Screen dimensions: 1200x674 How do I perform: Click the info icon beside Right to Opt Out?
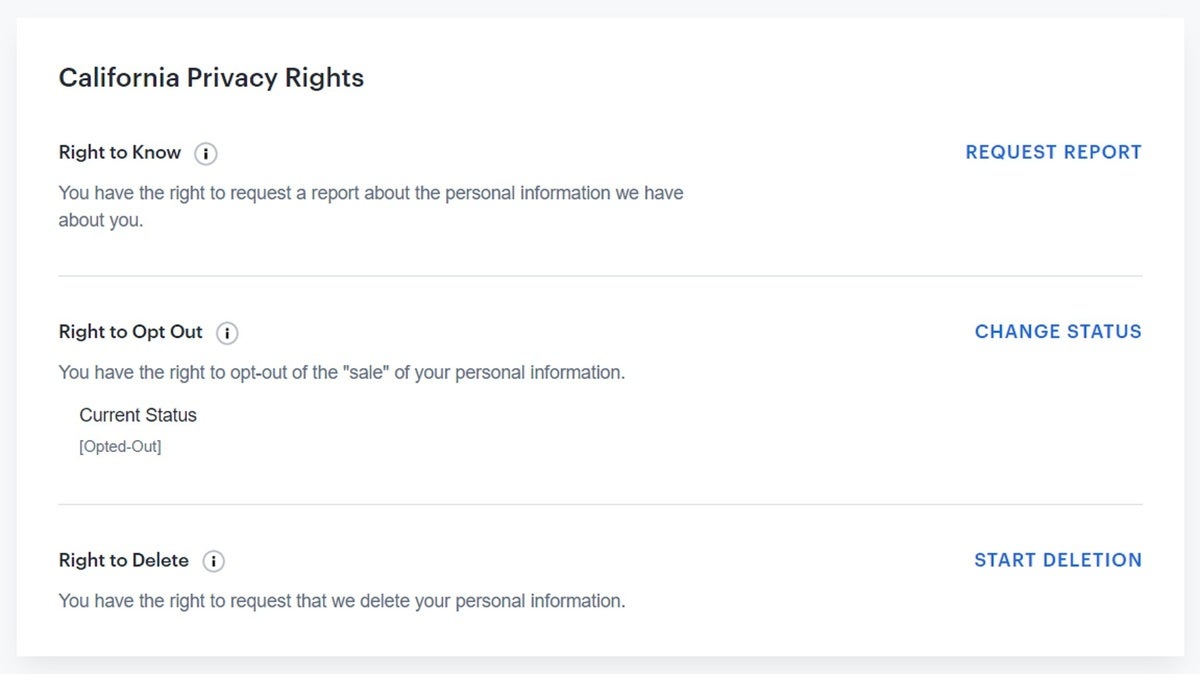coord(228,333)
